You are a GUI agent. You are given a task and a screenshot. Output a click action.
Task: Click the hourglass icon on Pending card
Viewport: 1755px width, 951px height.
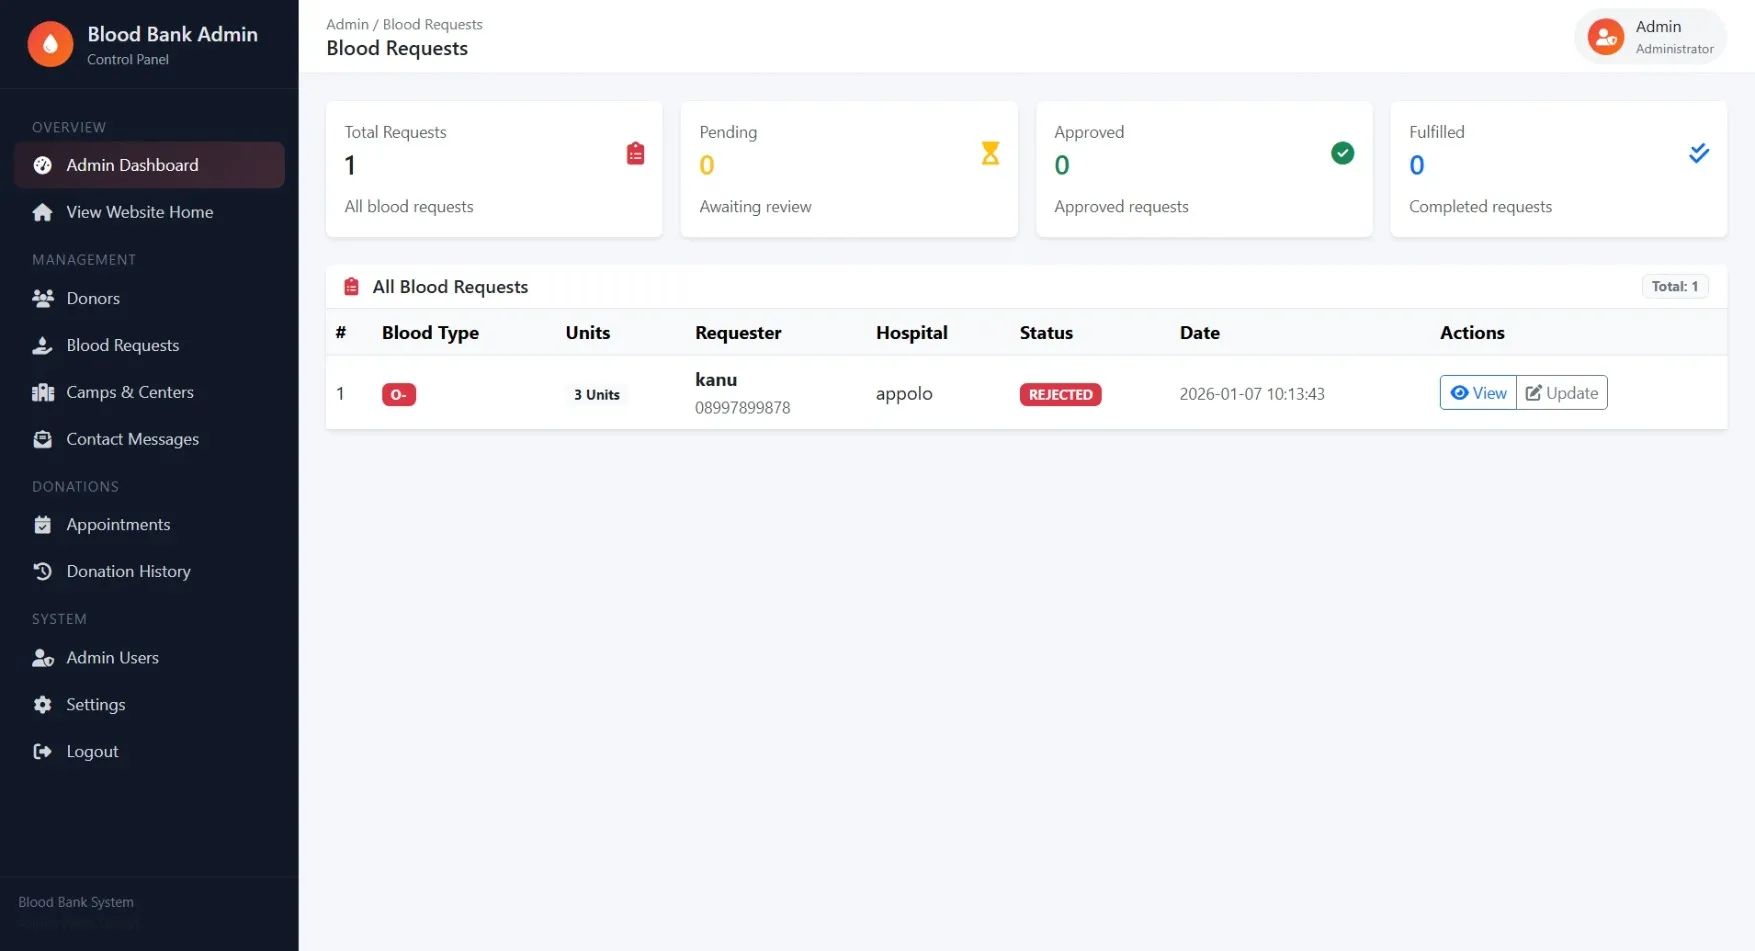pos(990,153)
